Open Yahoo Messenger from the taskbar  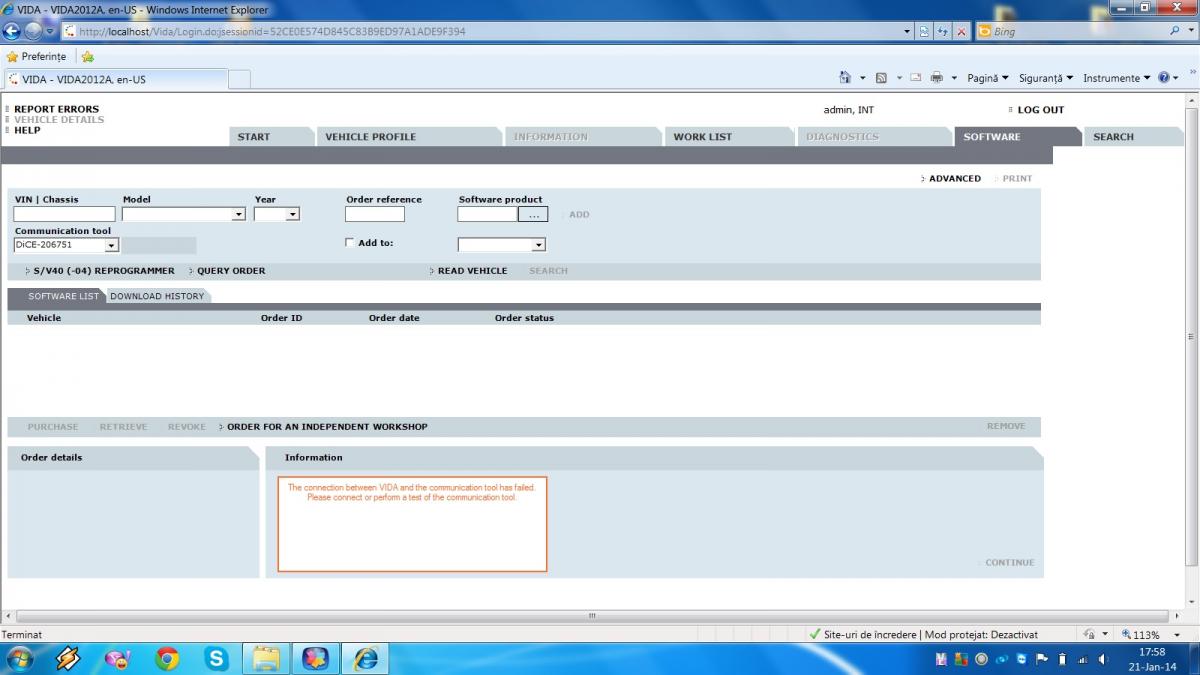tap(118, 658)
